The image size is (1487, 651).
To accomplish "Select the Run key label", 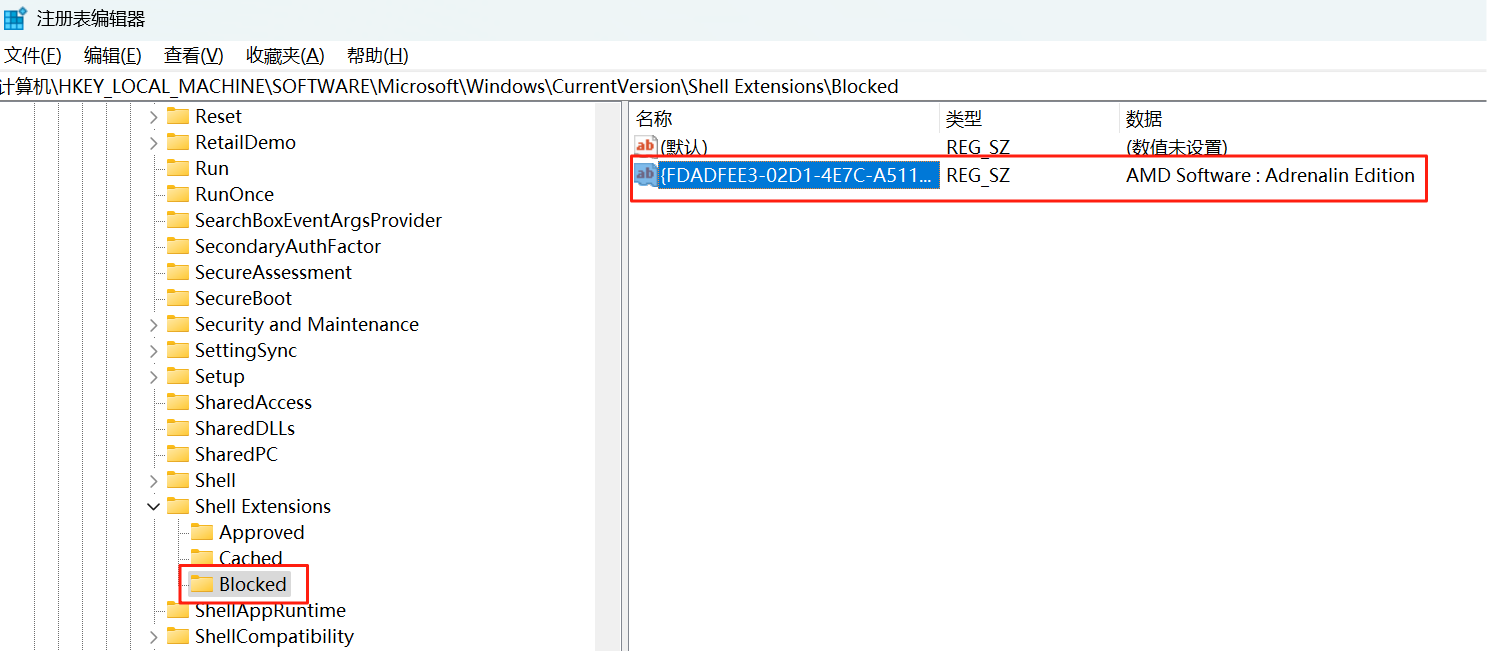I will 212,168.
